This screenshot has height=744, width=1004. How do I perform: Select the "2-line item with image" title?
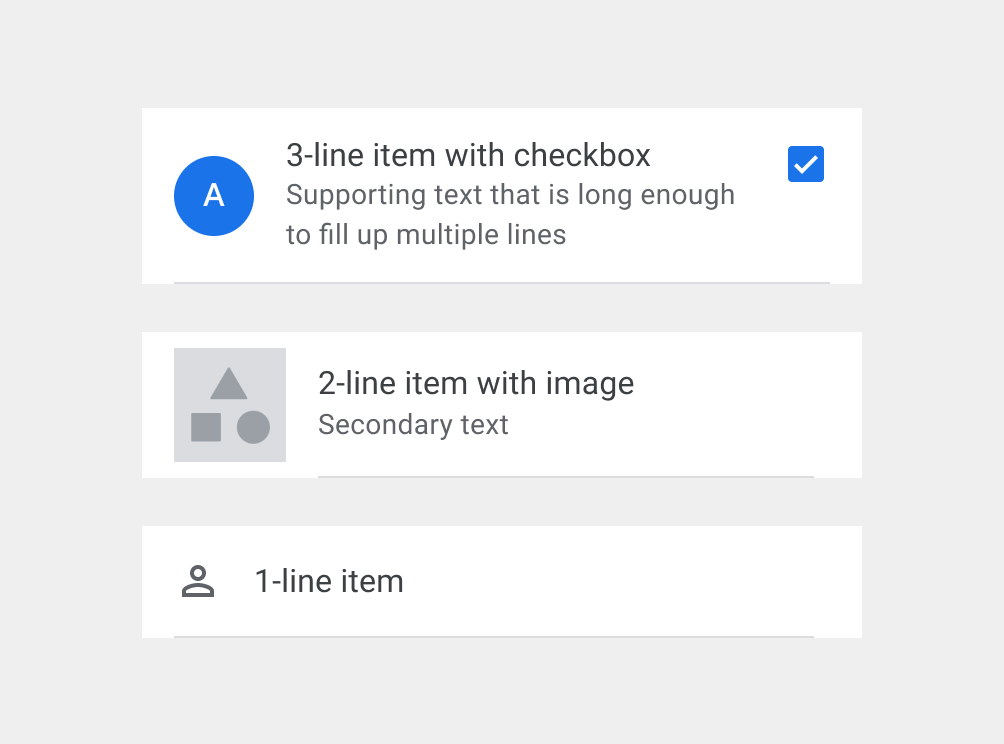[476, 383]
